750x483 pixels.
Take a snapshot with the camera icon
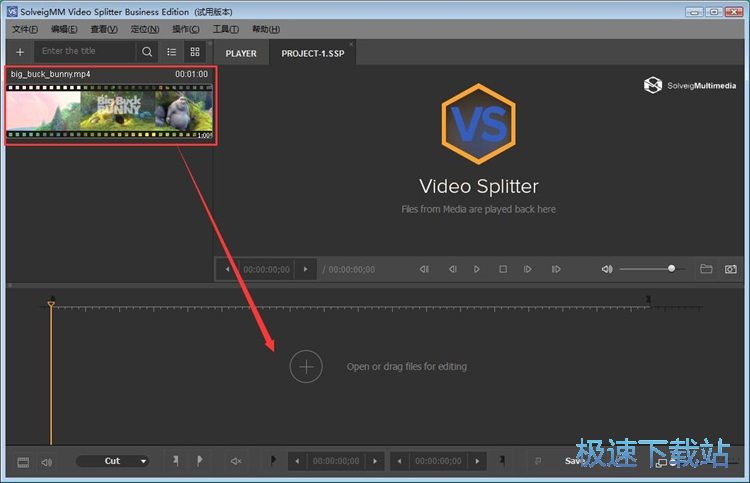(x=731, y=269)
